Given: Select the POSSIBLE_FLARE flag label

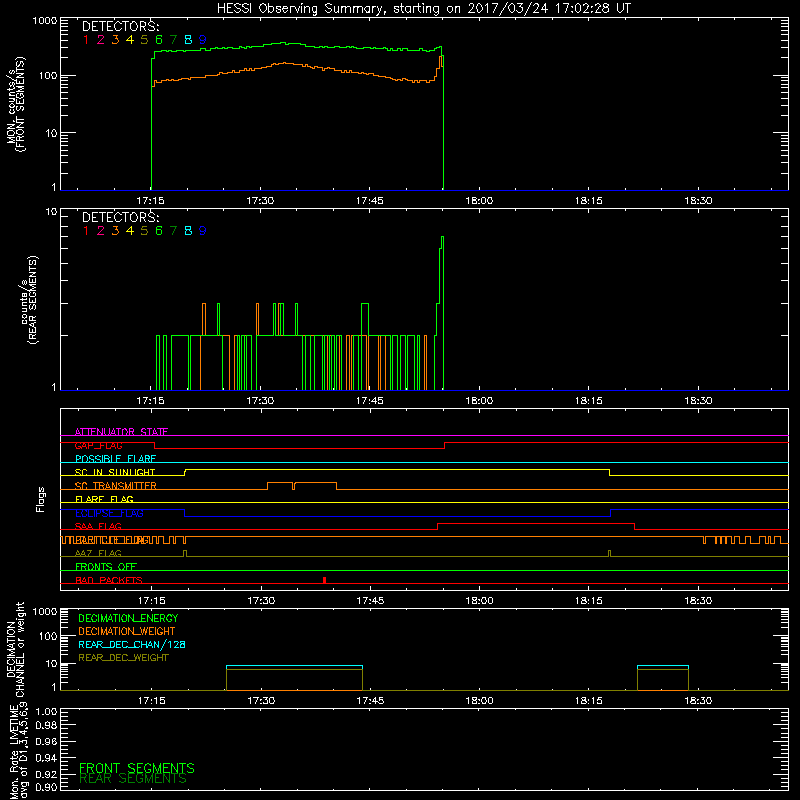Looking at the screenshot, I should click(115, 459).
